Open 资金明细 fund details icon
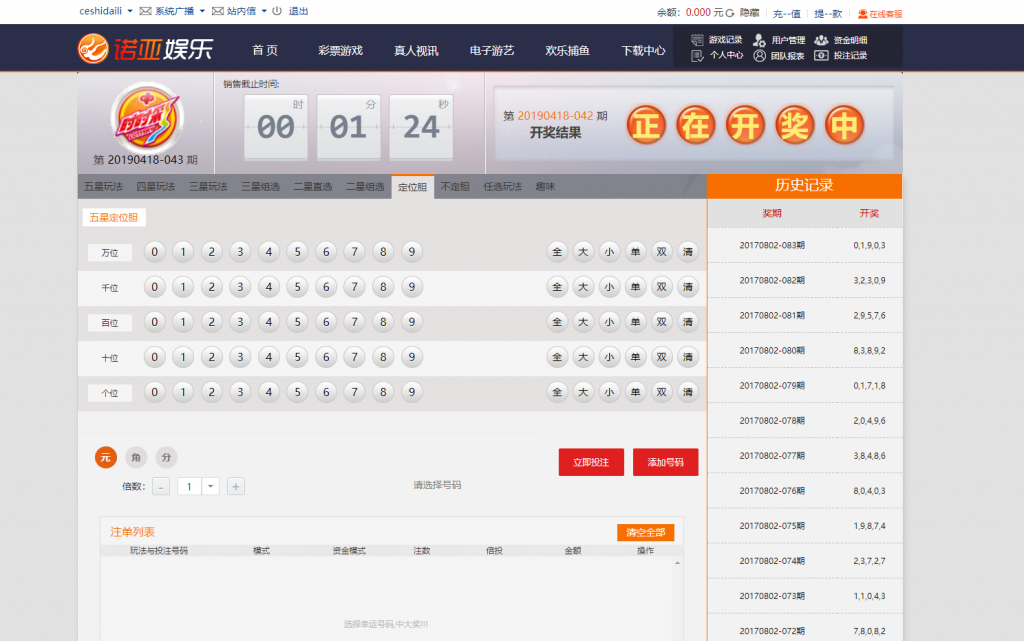This screenshot has width=1024, height=641. pos(821,40)
